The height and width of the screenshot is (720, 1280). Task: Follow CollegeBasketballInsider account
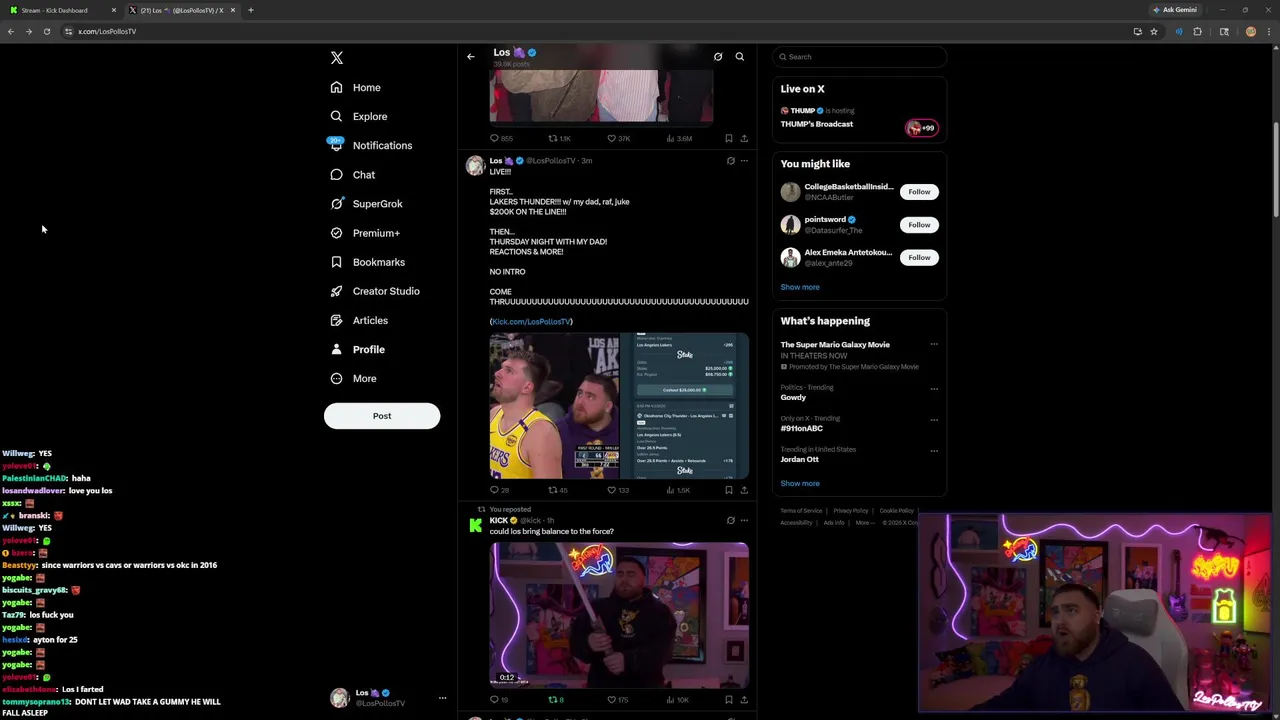tap(919, 192)
